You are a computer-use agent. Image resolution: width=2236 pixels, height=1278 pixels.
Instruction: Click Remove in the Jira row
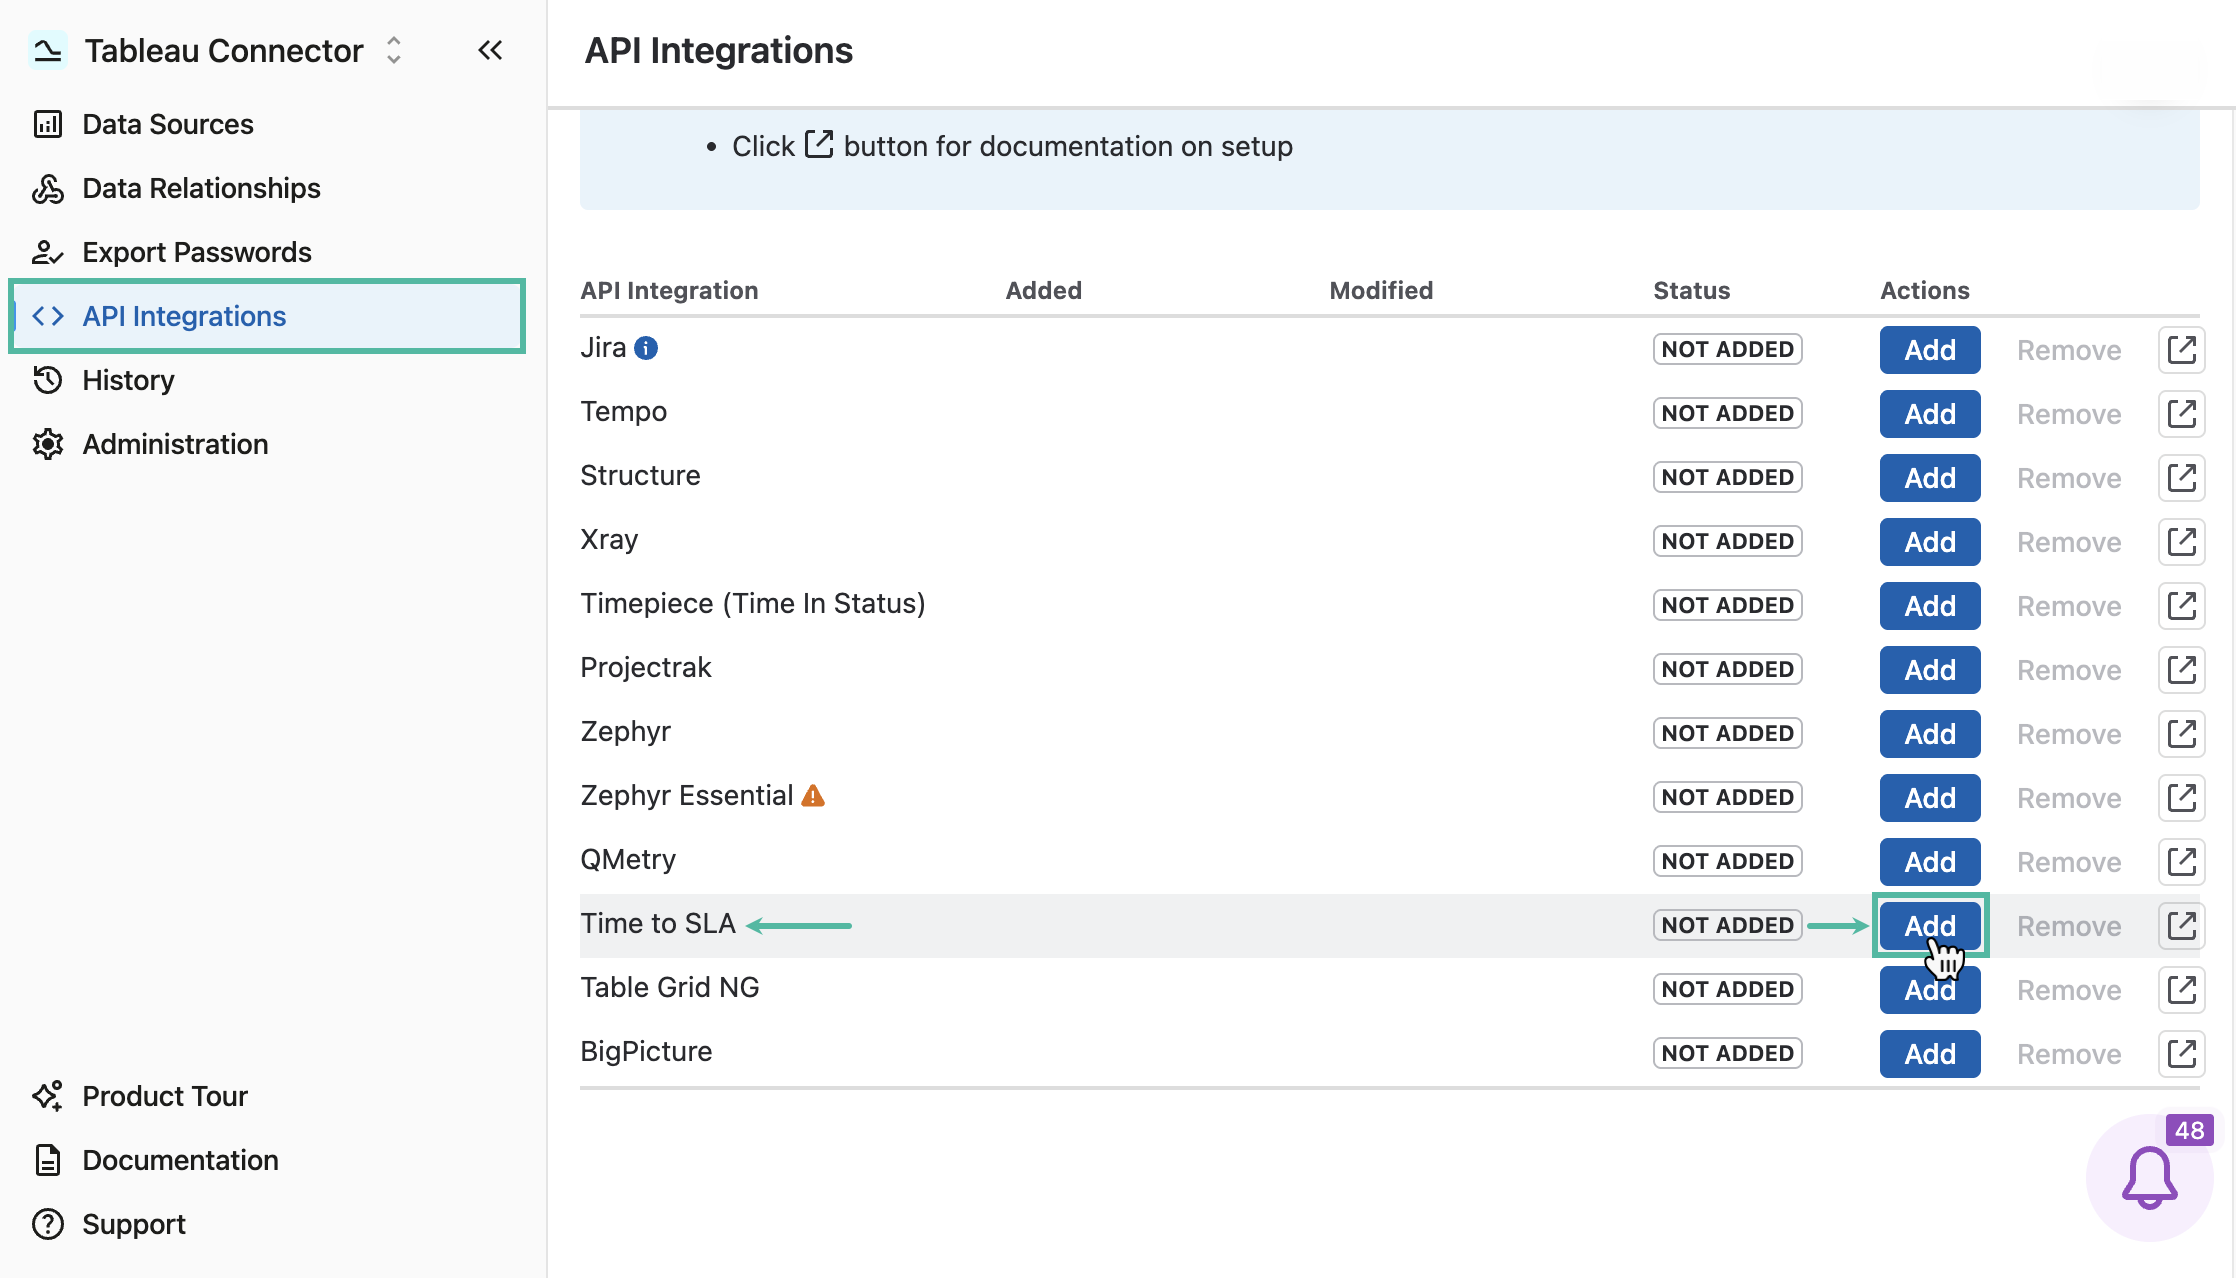(2069, 350)
